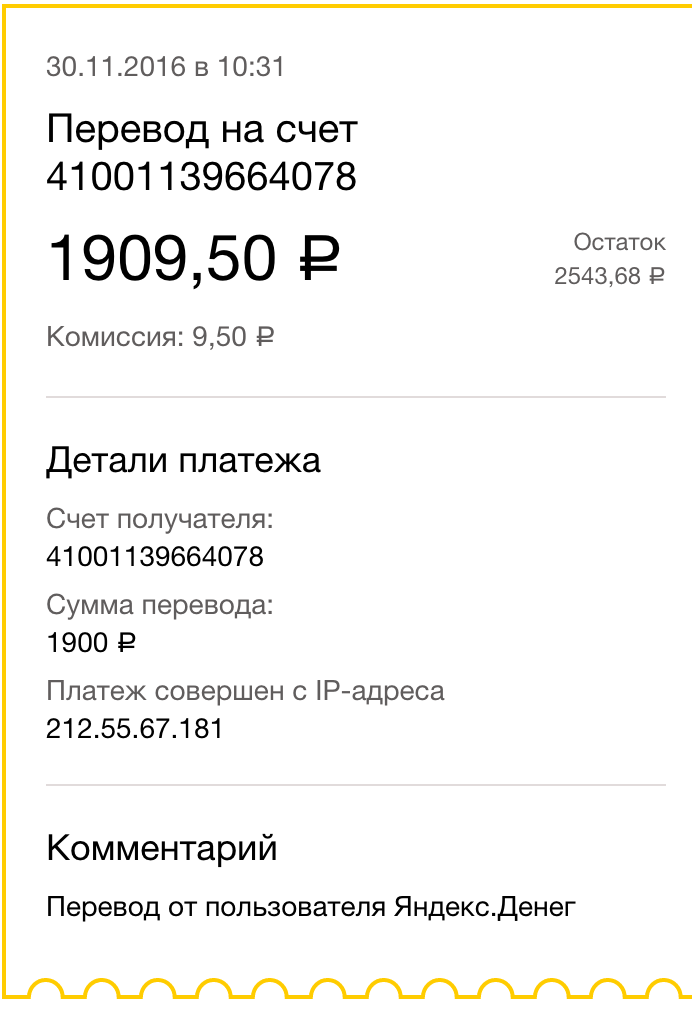The width and height of the screenshot is (692, 1020).
Task: Click the Комментарий heading
Action: [162, 849]
